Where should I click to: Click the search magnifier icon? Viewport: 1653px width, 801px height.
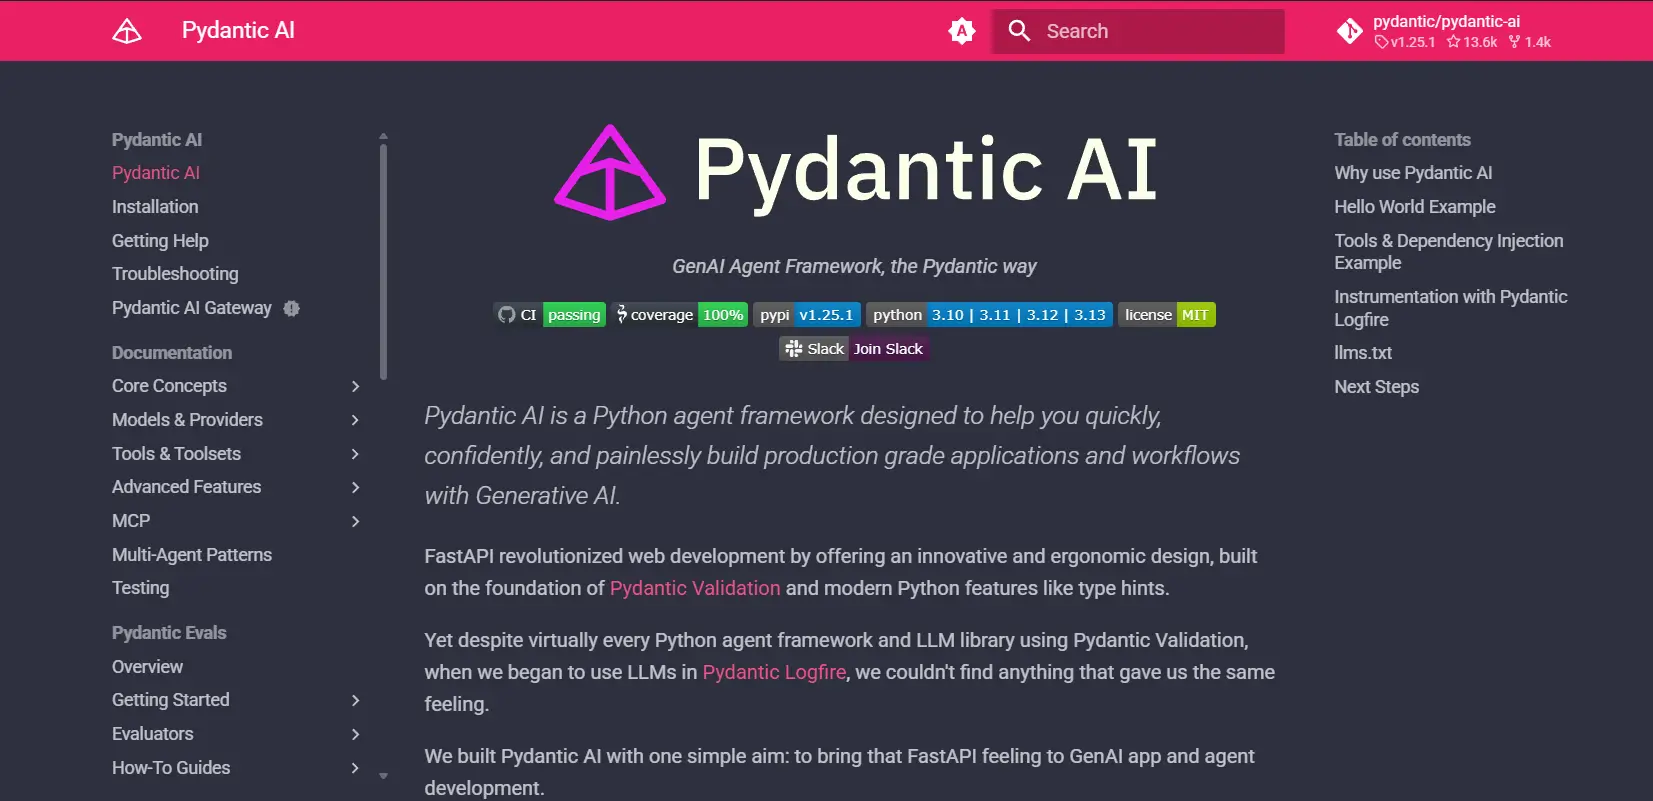1019,31
